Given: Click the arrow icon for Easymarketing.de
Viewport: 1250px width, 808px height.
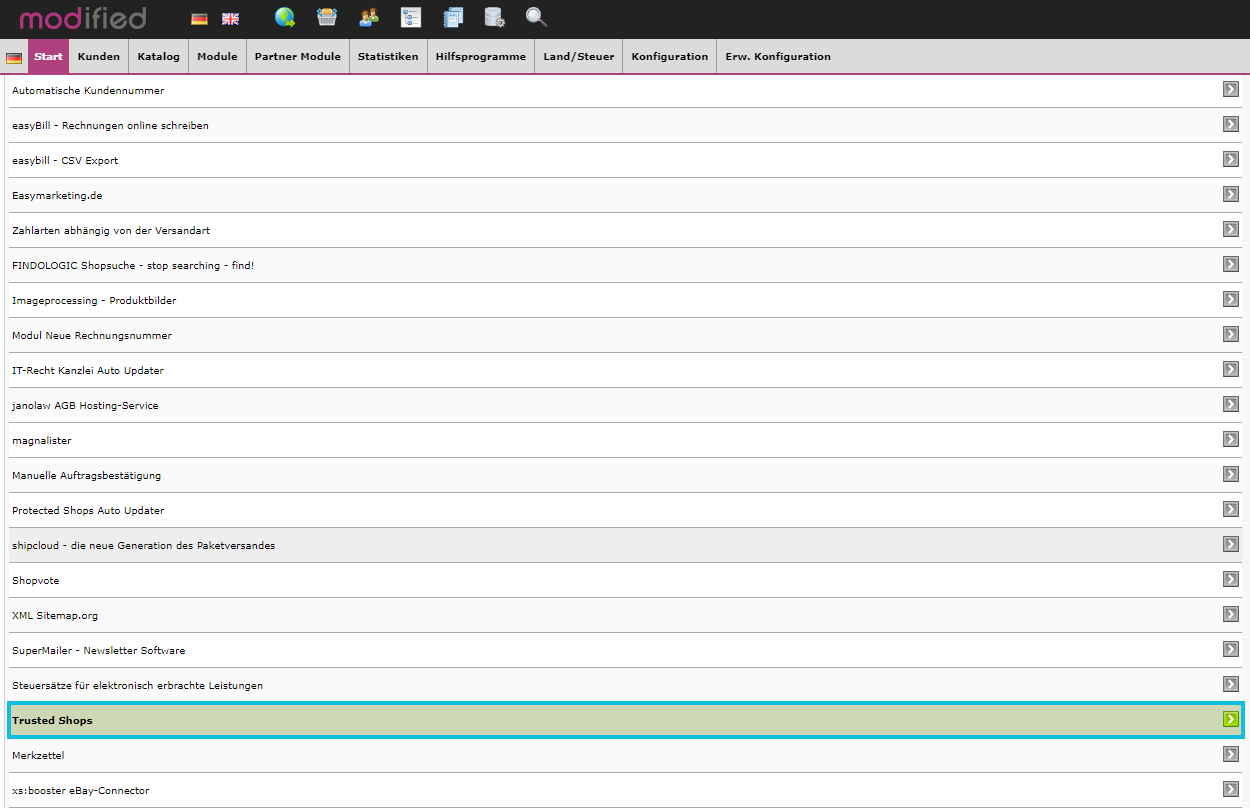Looking at the screenshot, I should tap(1231, 194).
